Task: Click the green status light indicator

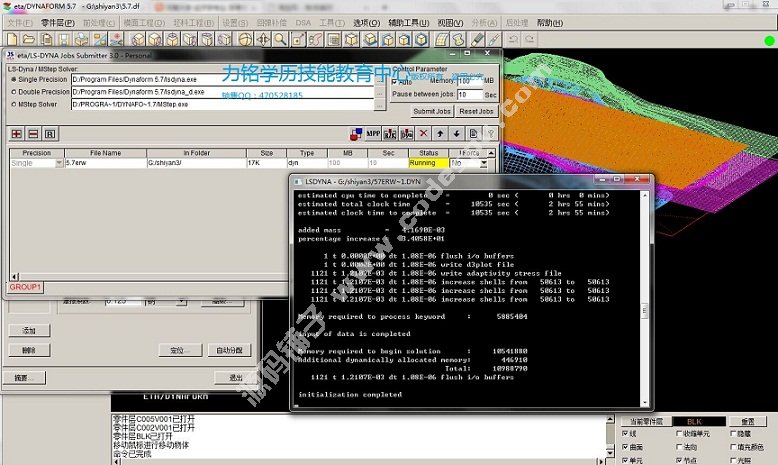Action: [769, 41]
